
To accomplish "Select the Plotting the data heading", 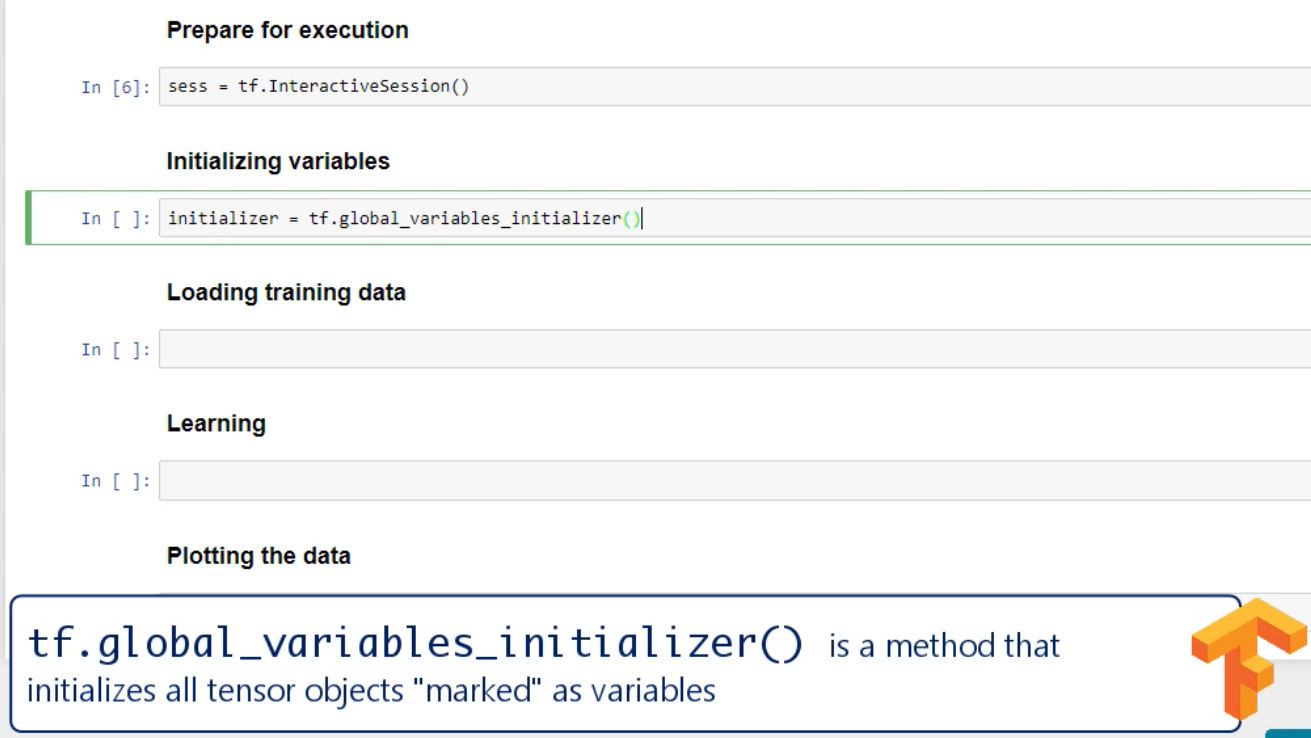I will (x=258, y=556).
